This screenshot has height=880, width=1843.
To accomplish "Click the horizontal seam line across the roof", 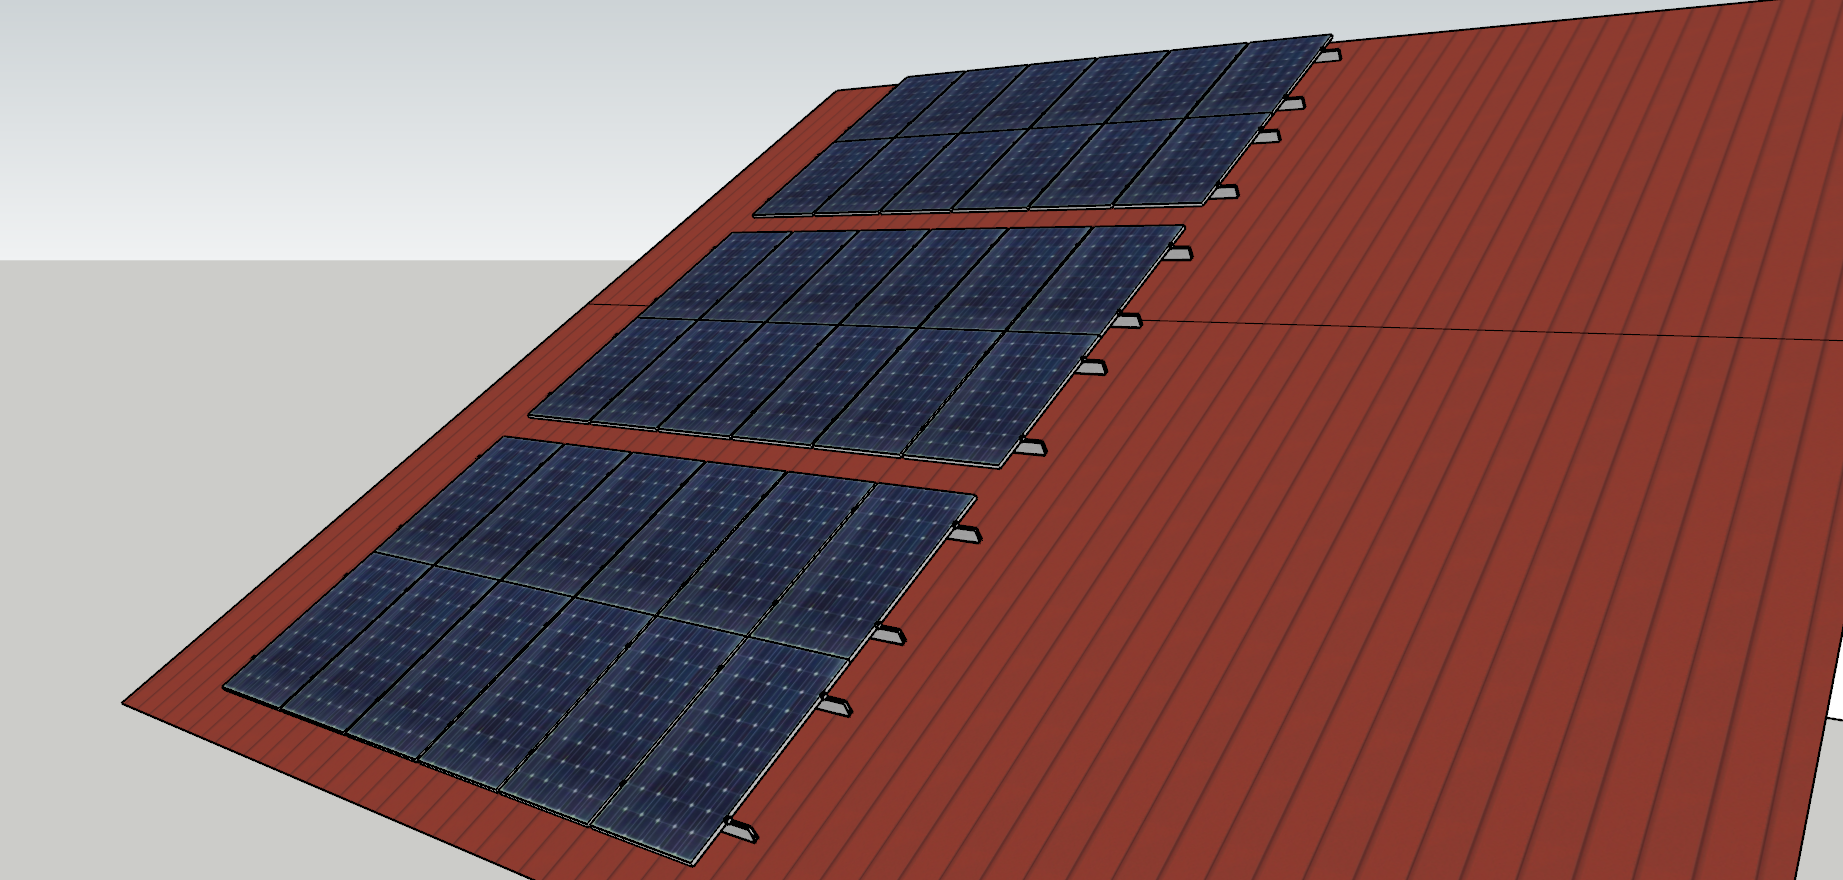I will click(1500, 329).
